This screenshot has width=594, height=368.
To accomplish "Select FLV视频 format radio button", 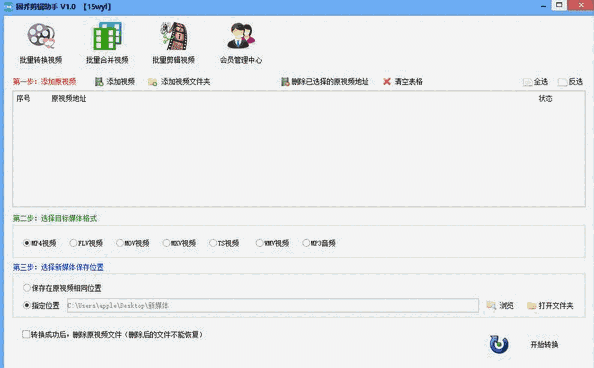I will click(73, 243).
